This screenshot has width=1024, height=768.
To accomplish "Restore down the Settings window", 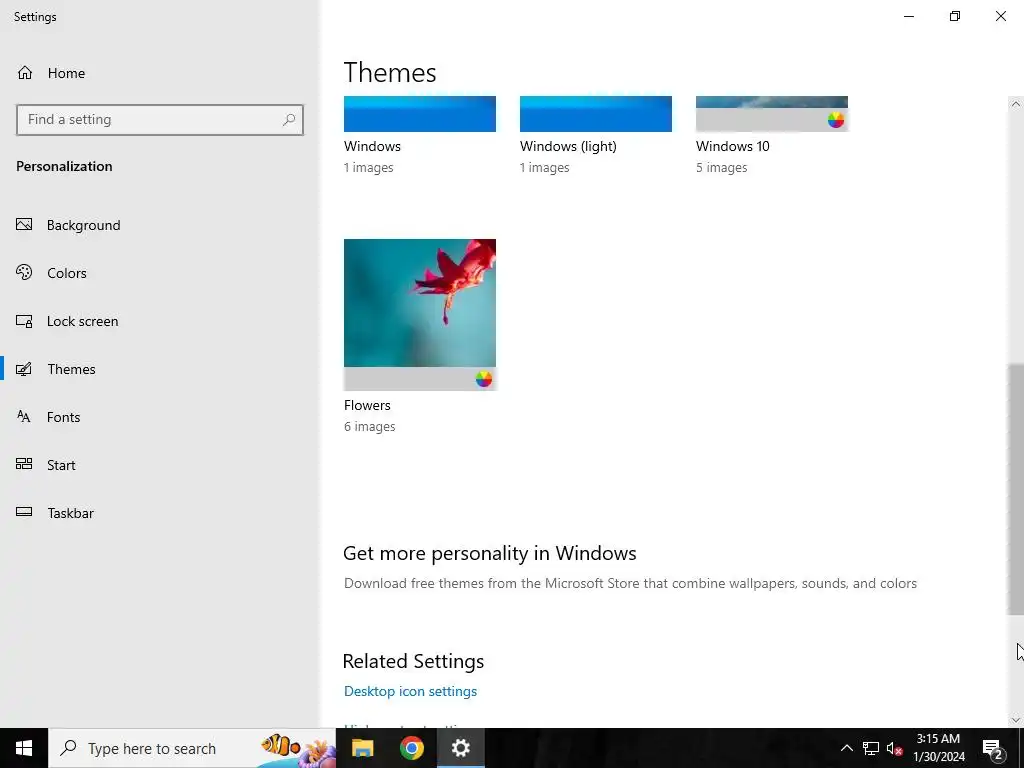I will pos(955,16).
